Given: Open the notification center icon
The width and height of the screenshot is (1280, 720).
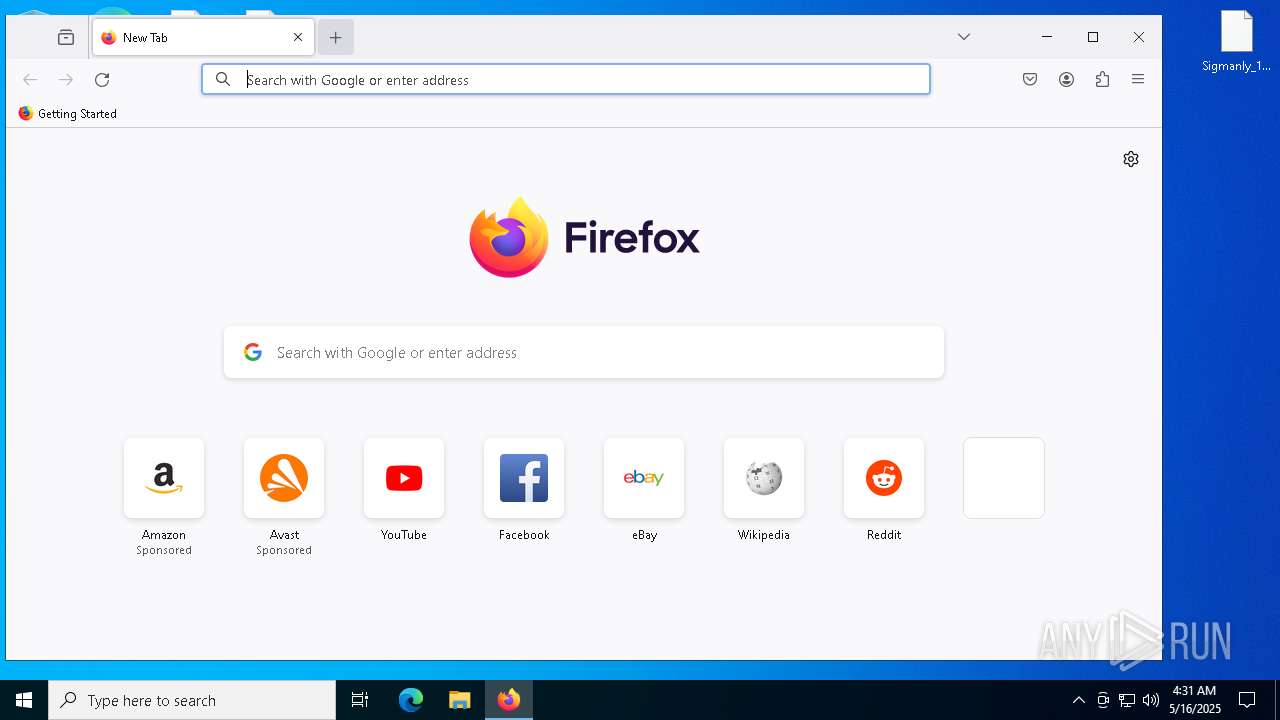Looking at the screenshot, I should (1247, 700).
